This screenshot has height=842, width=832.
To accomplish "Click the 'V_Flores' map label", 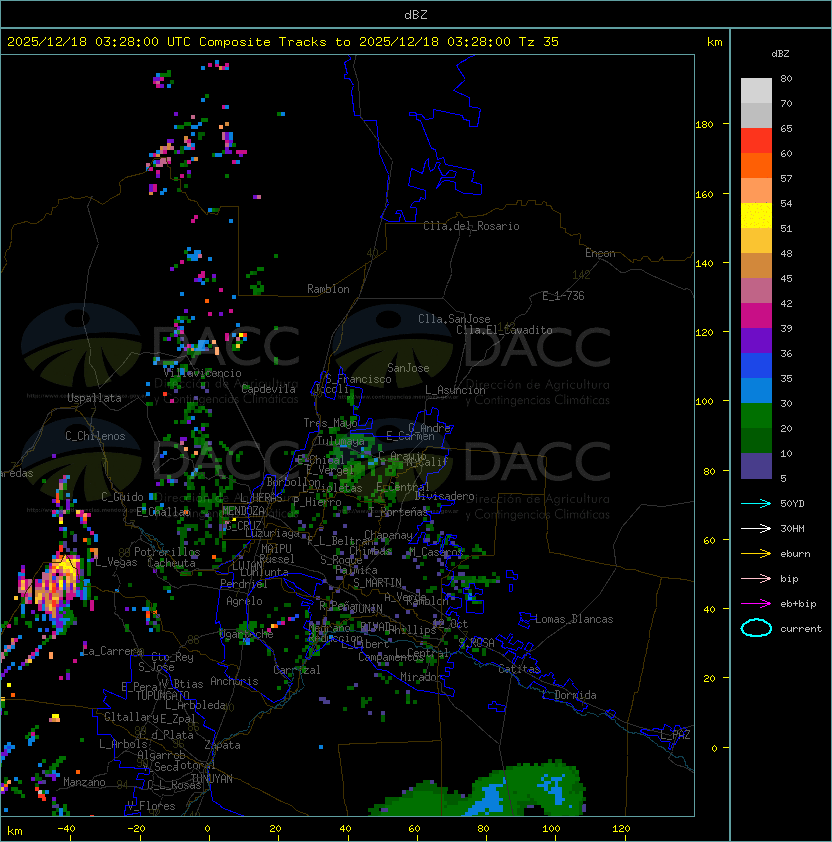I will [x=151, y=806].
